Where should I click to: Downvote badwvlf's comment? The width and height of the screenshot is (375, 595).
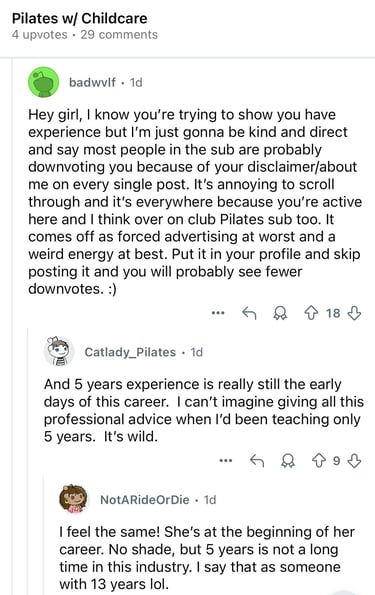point(354,313)
